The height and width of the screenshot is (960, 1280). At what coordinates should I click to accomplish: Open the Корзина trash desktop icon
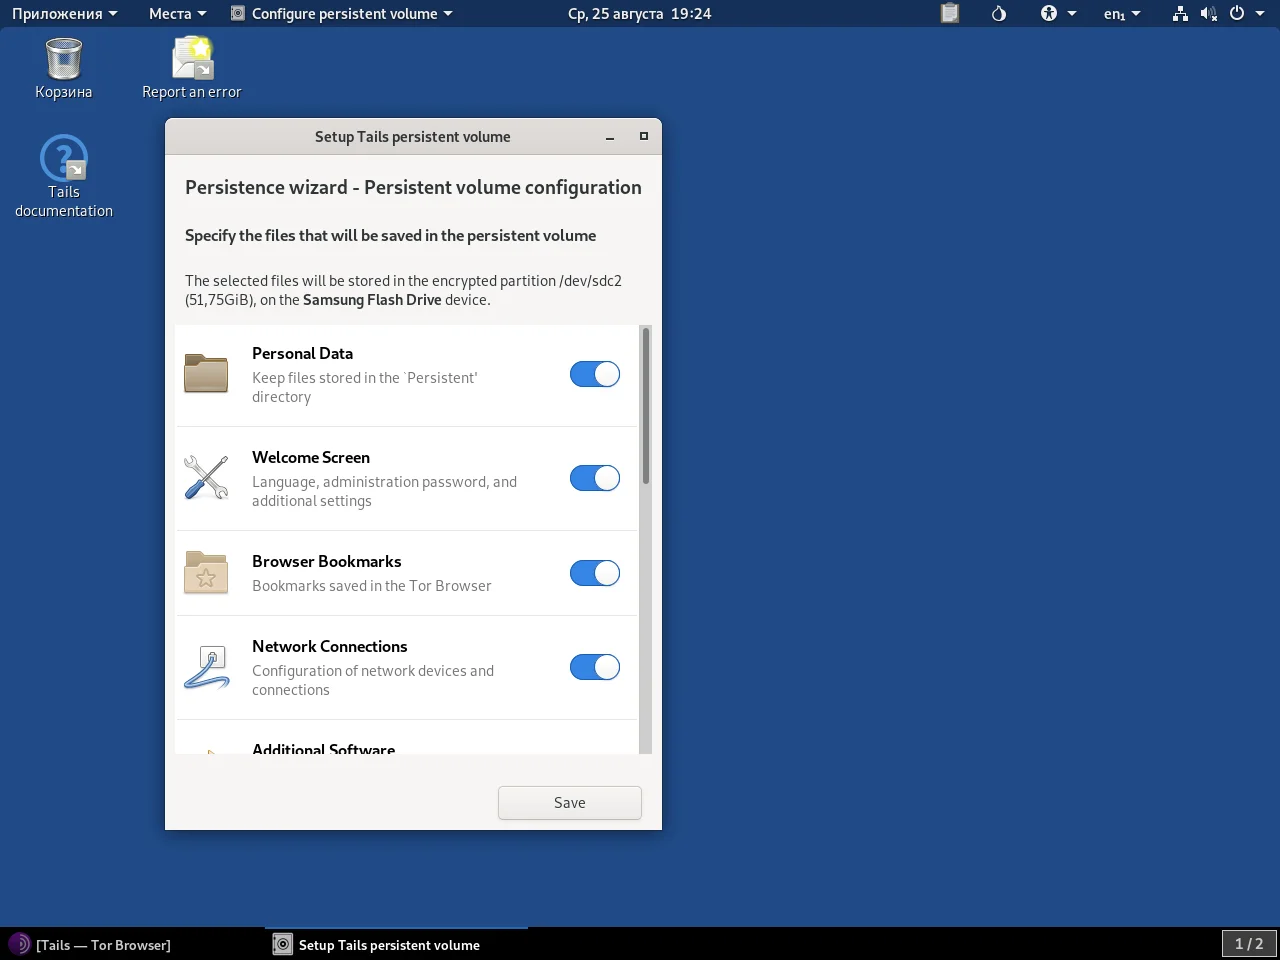[63, 68]
